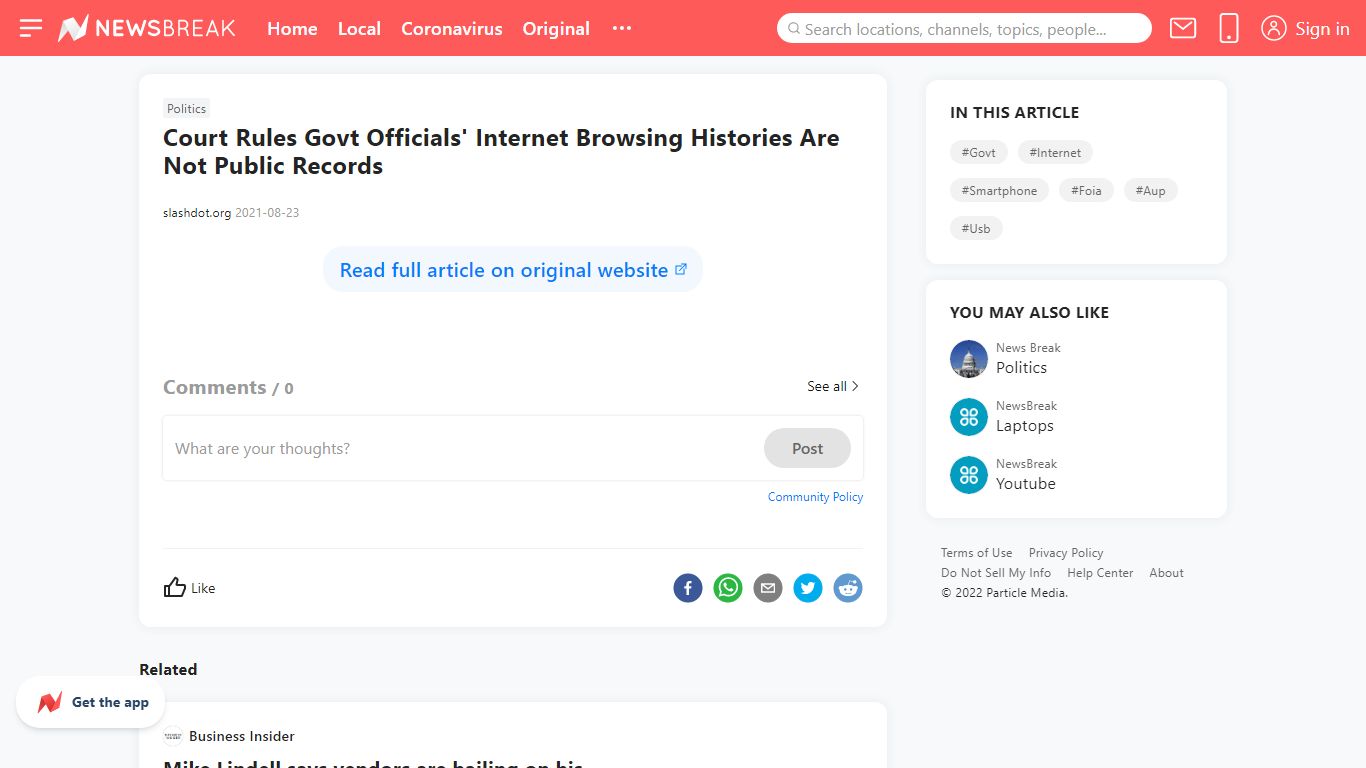The height and width of the screenshot is (768, 1366).
Task: Open the Help Center link
Action: [1100, 572]
